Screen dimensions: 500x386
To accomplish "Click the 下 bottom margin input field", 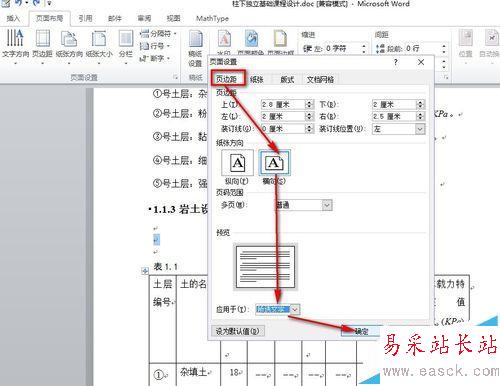I will click(x=394, y=104).
